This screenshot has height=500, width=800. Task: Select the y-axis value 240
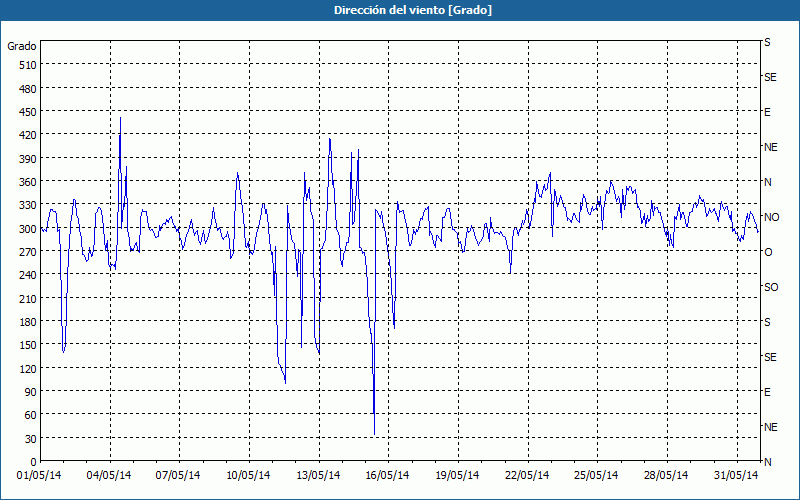pos(28,275)
